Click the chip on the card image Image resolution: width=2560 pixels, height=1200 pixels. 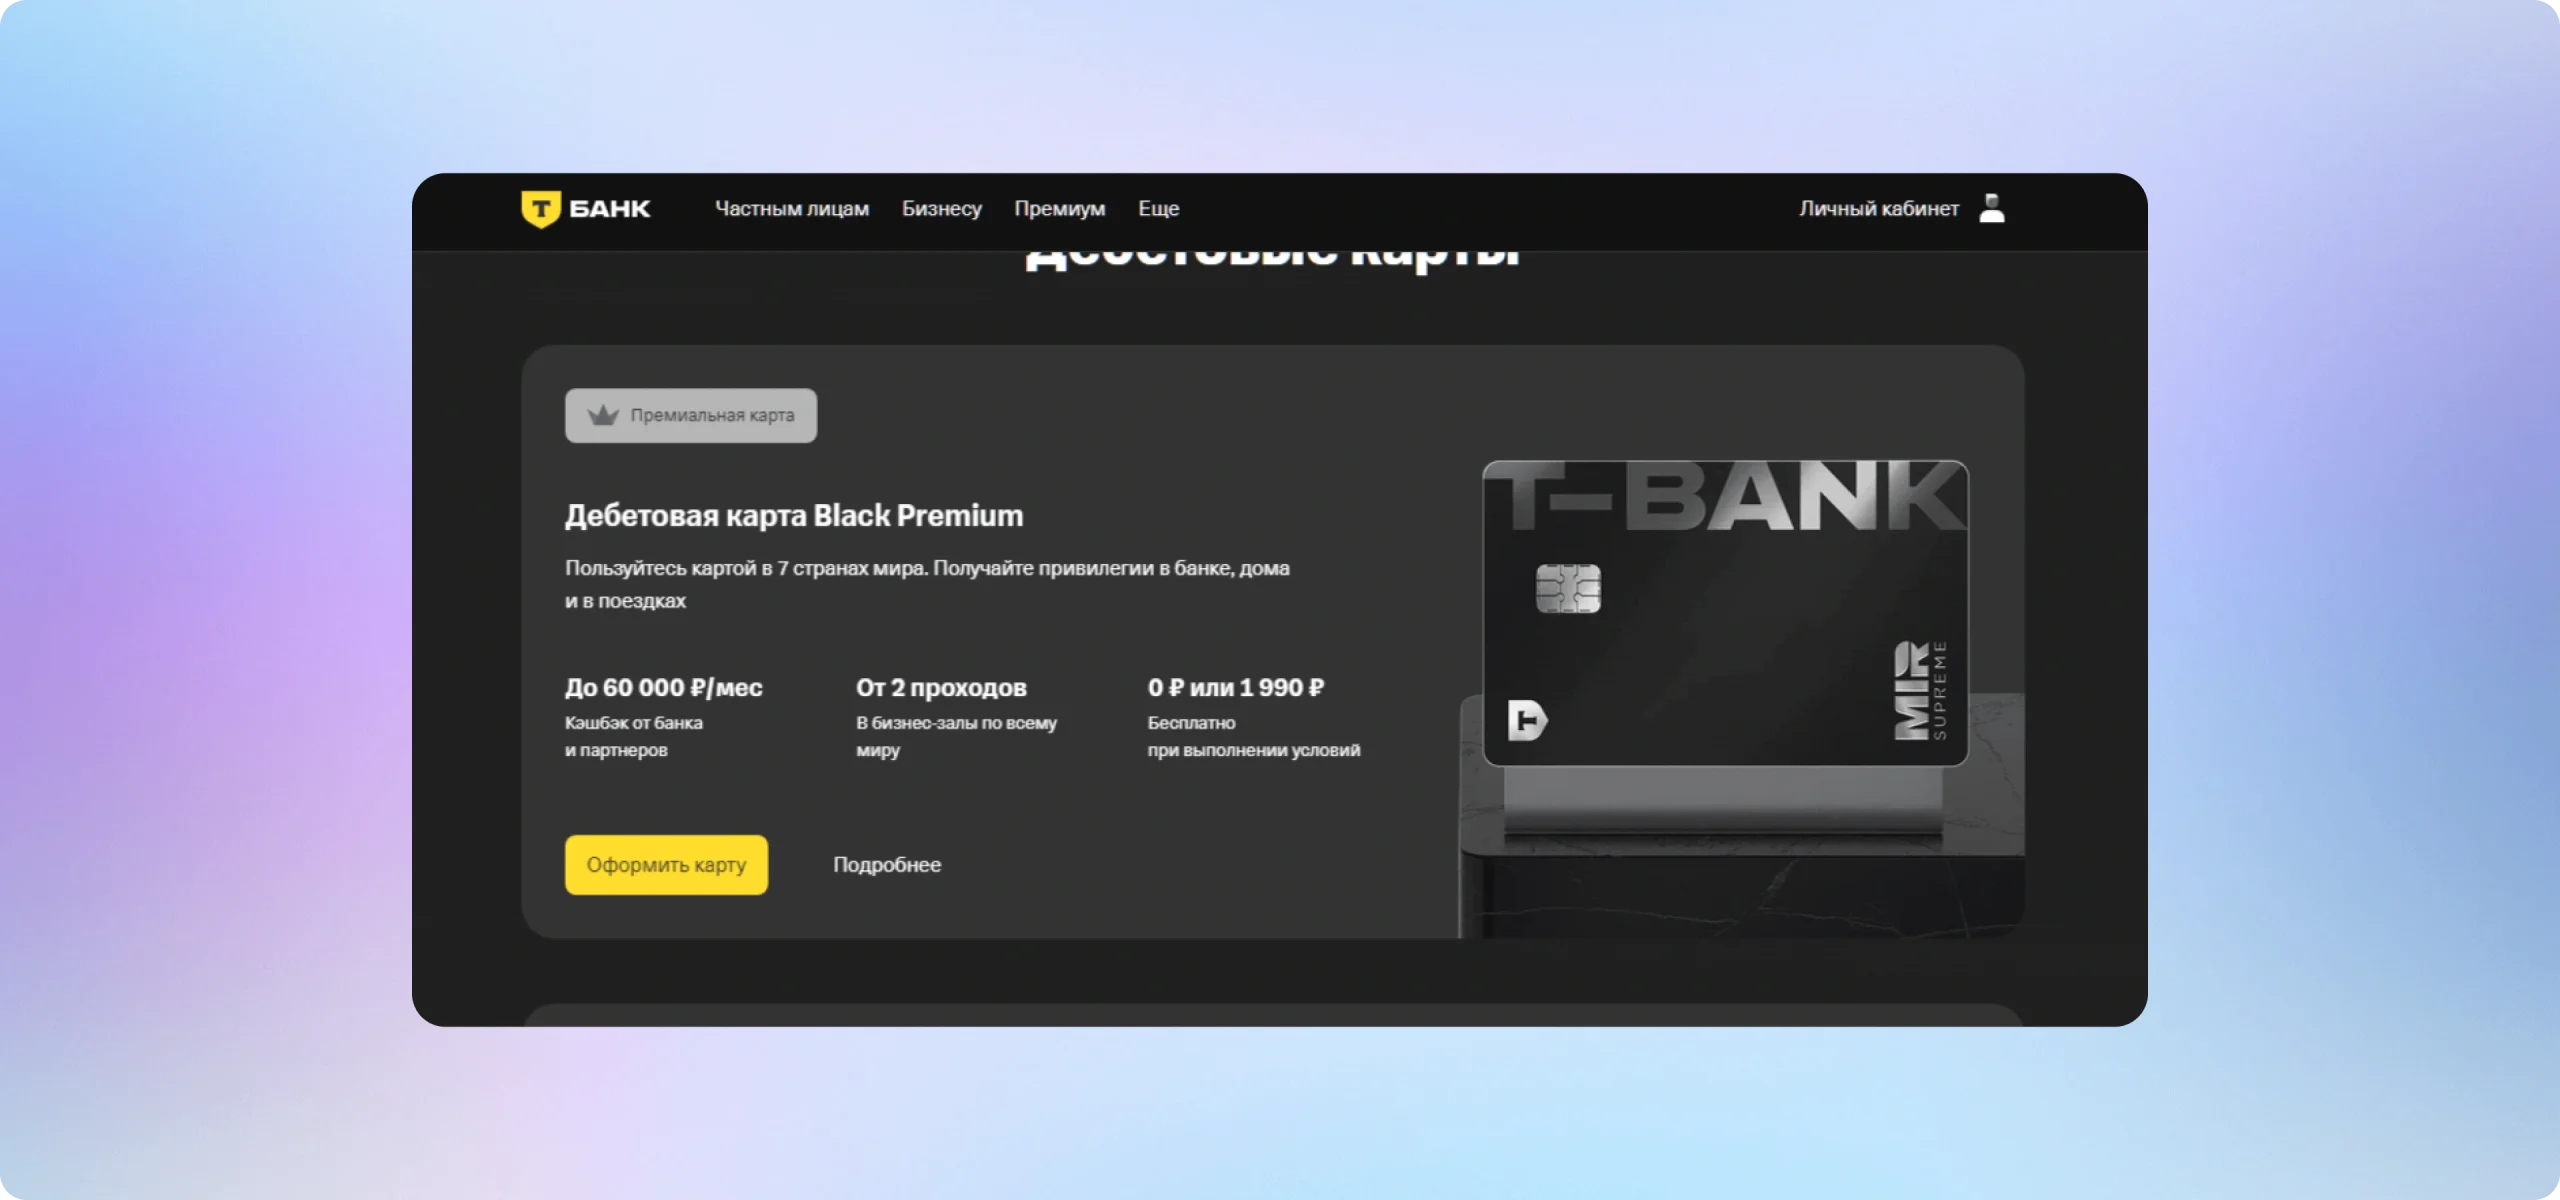1567,588
